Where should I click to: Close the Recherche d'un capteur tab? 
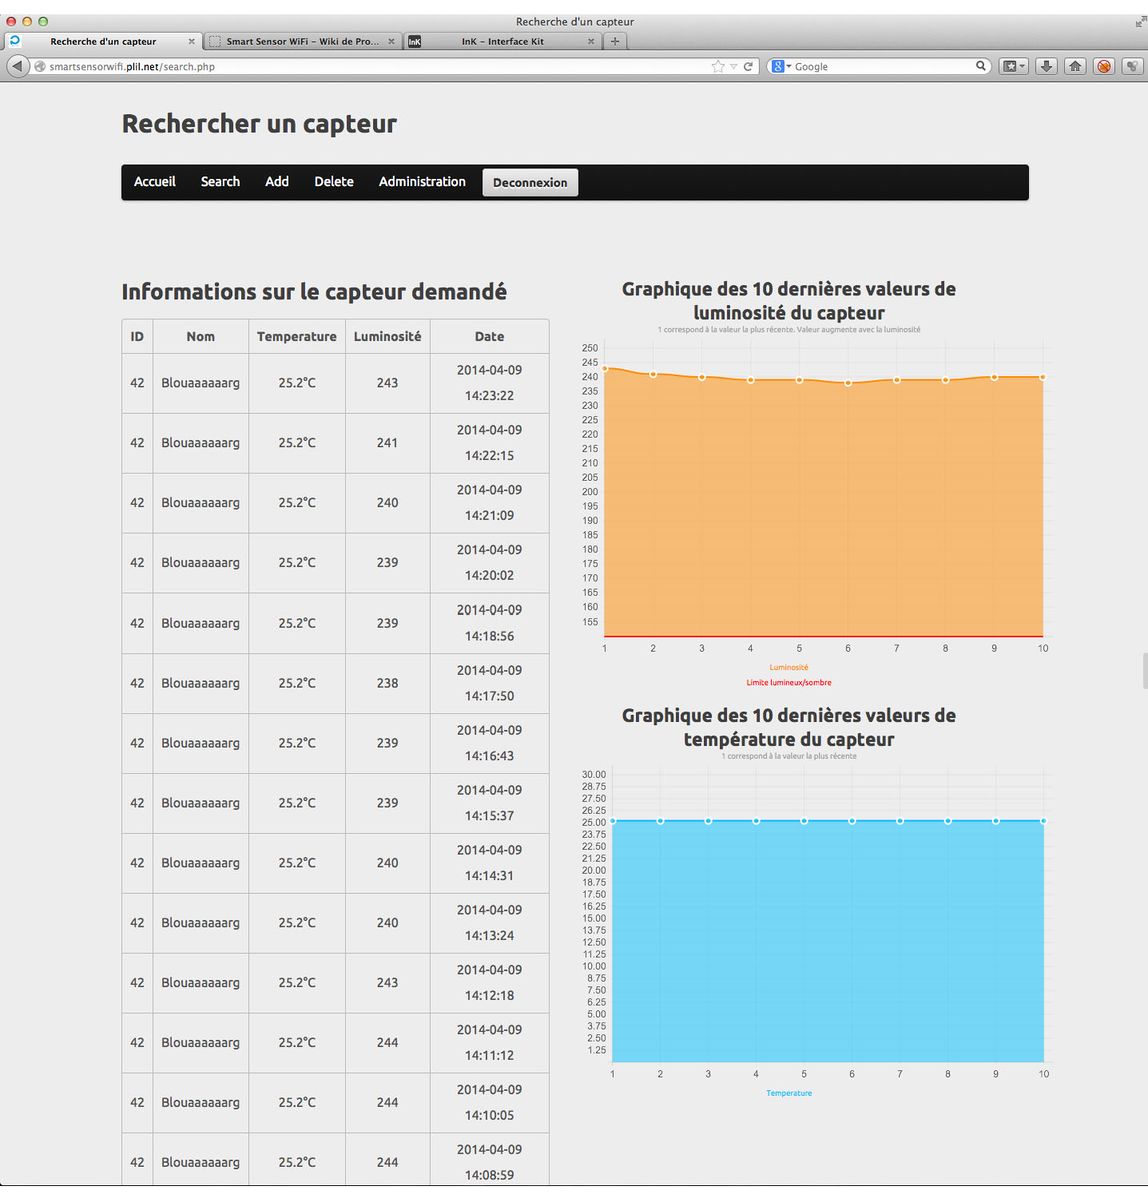(192, 41)
